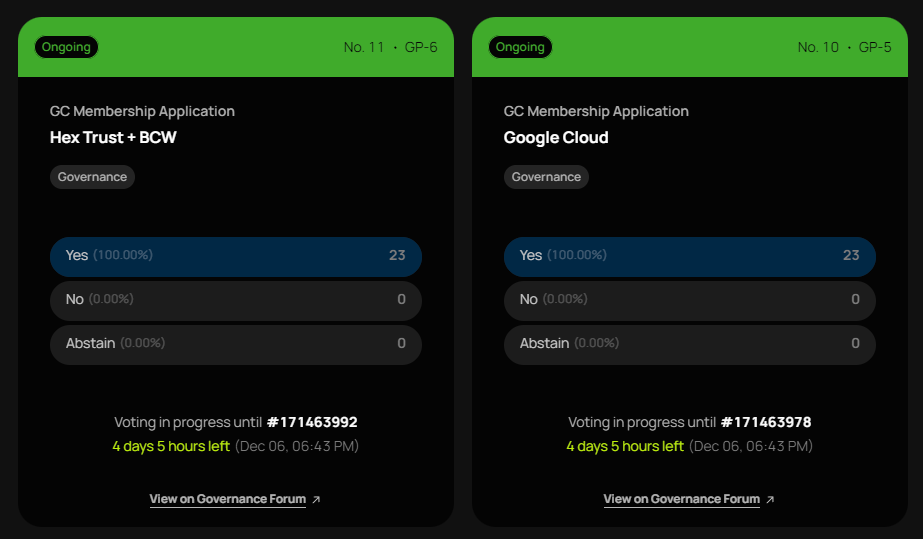Viewport: 923px width, 539px height.
Task: Select the Governance tag on Hex Trust card
Action: [92, 177]
